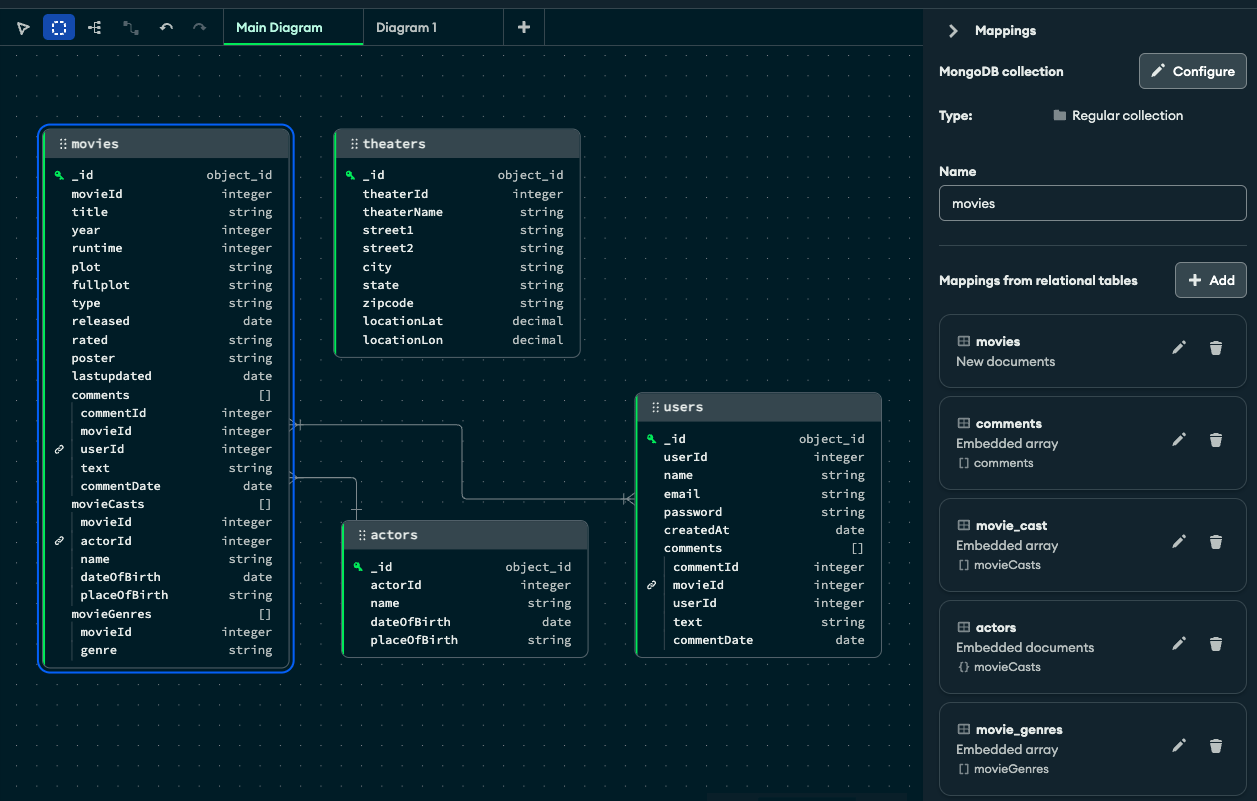Select the pointer arrow tool
This screenshot has height=801, width=1257.
pyautogui.click(x=23, y=28)
